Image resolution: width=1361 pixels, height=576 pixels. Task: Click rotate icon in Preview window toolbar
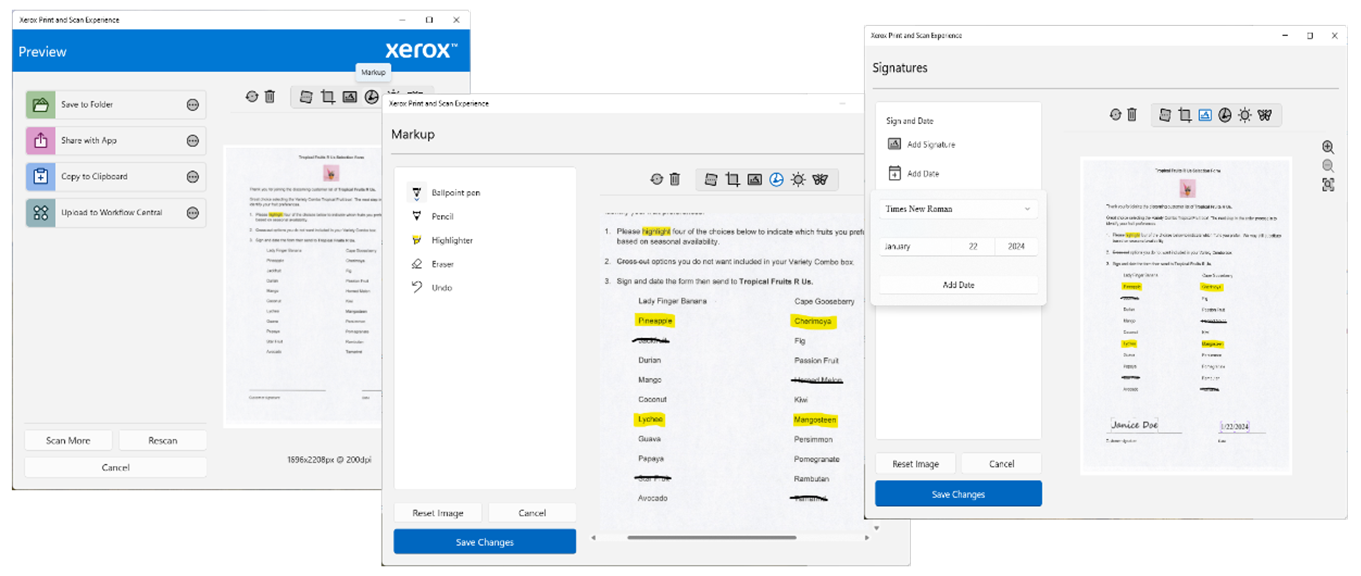click(x=251, y=97)
